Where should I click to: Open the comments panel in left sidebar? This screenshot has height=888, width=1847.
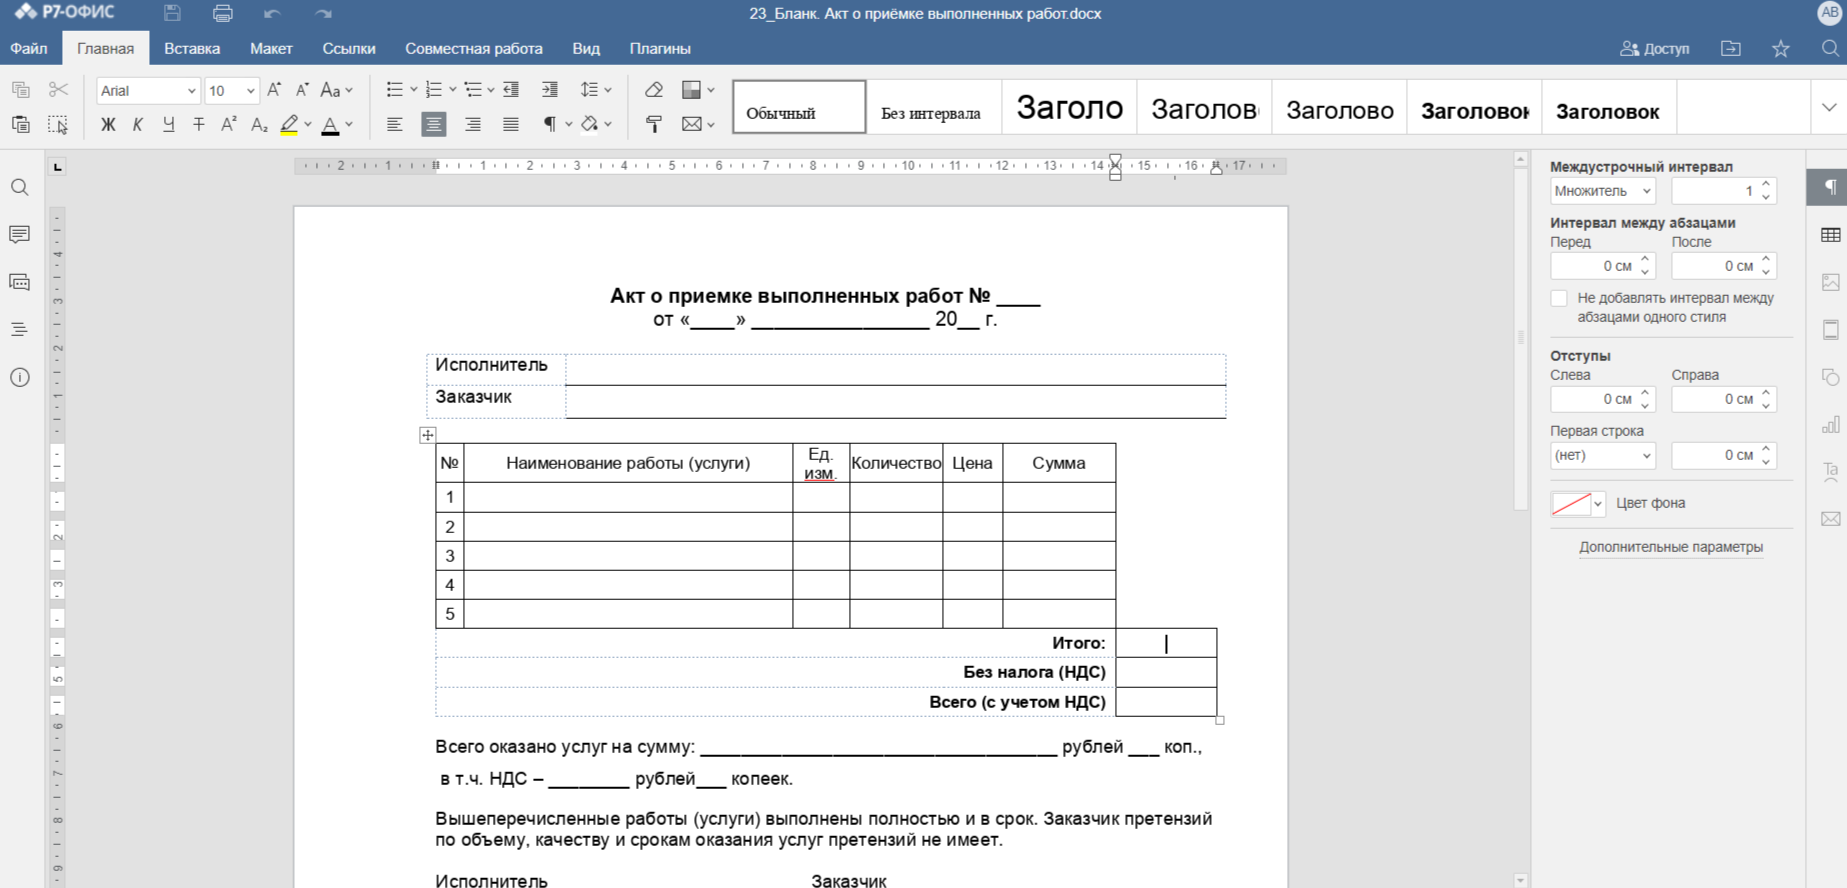(x=19, y=234)
